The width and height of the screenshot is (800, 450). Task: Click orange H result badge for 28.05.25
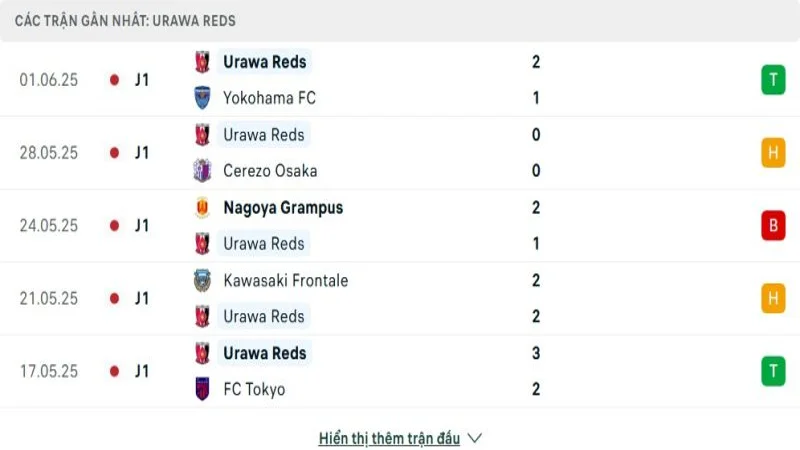click(772, 153)
